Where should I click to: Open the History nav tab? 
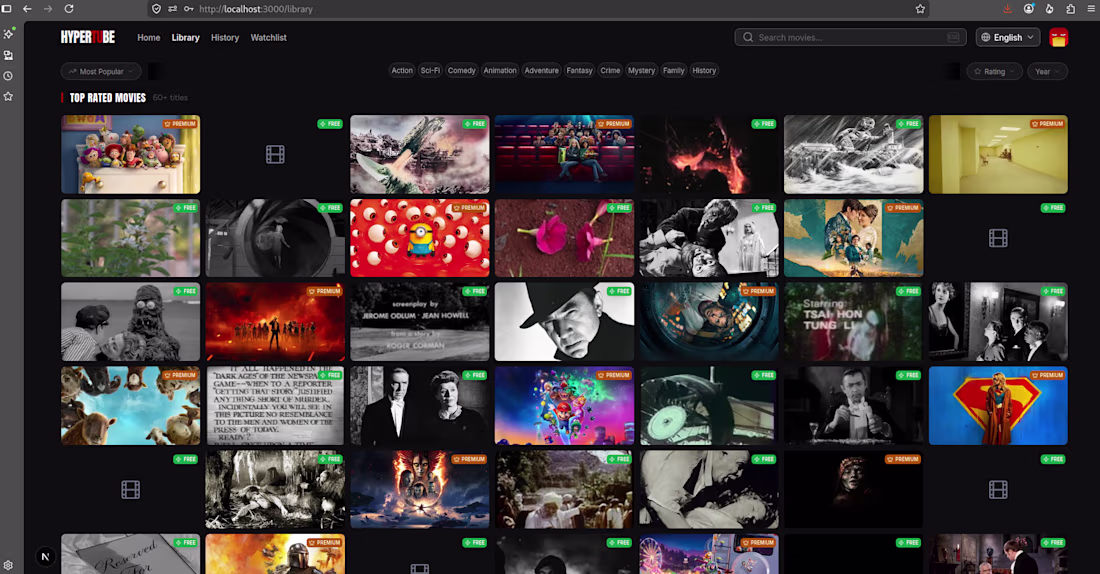[x=225, y=37]
